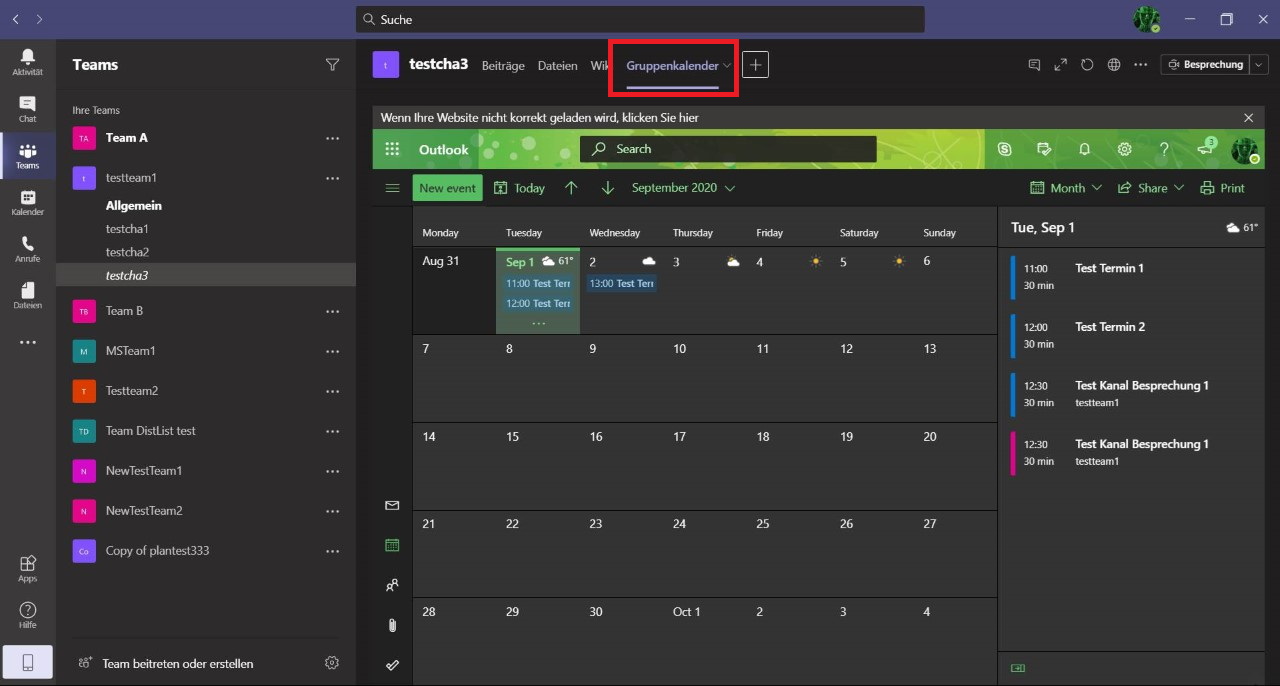
Task: Click the filter icon beside Teams heading
Action: point(332,64)
